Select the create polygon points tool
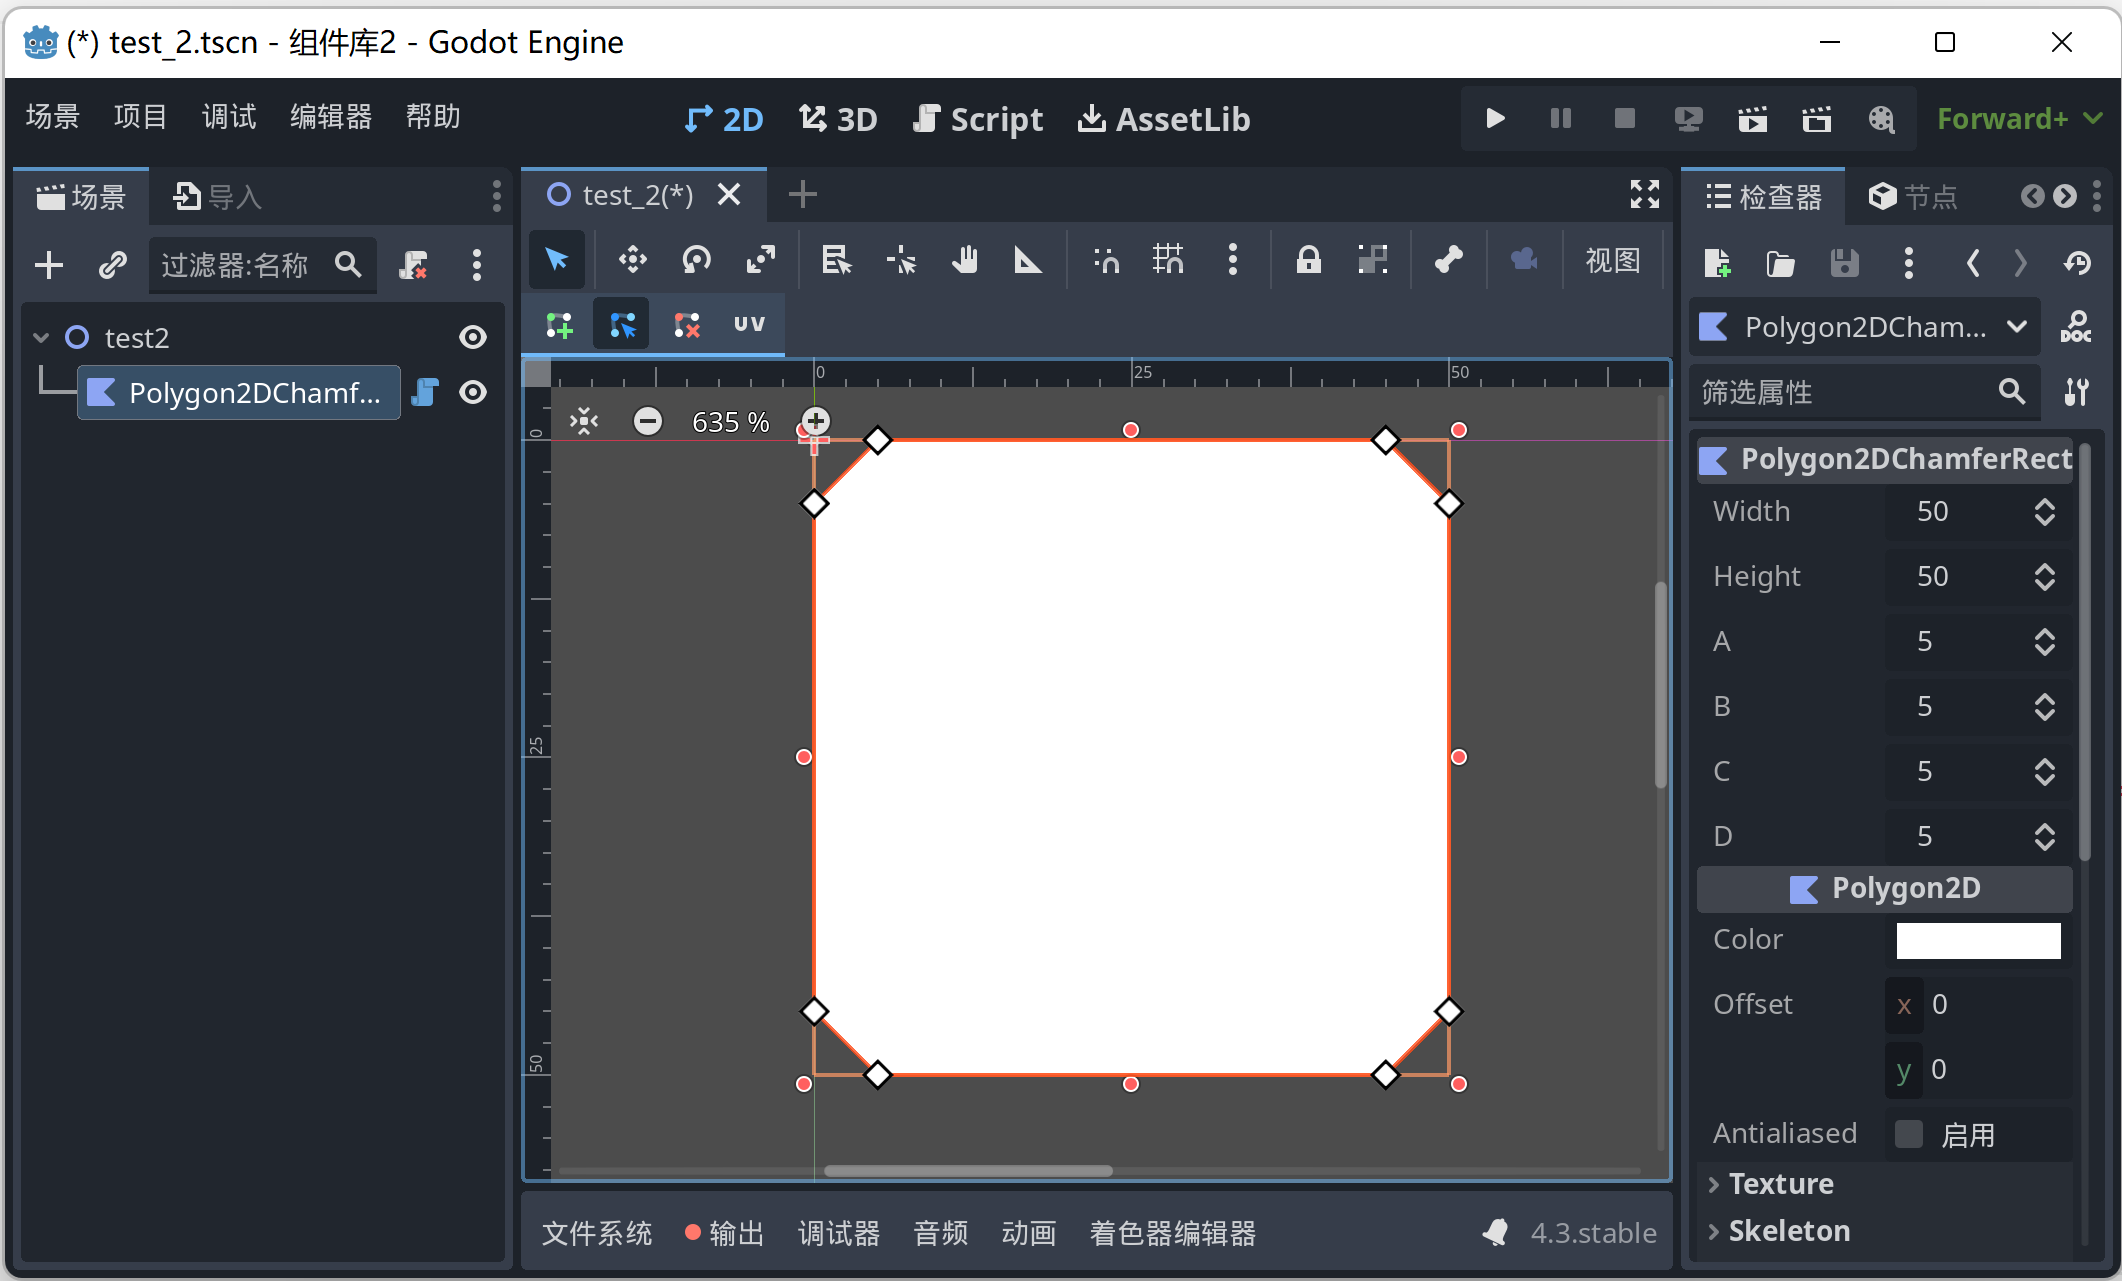Screen dimensions: 2122x1281 (559, 324)
